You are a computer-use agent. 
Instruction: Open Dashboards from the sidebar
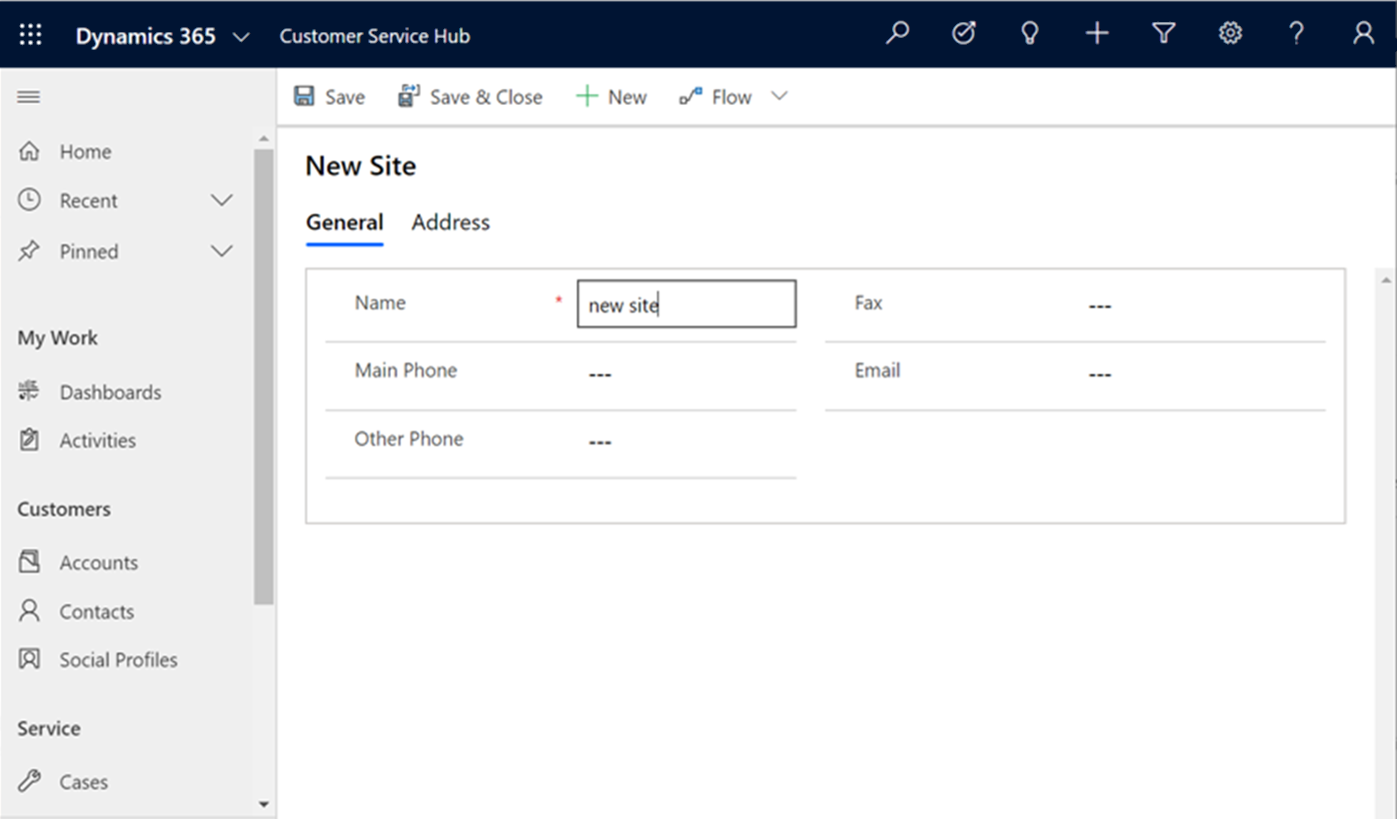pos(111,391)
